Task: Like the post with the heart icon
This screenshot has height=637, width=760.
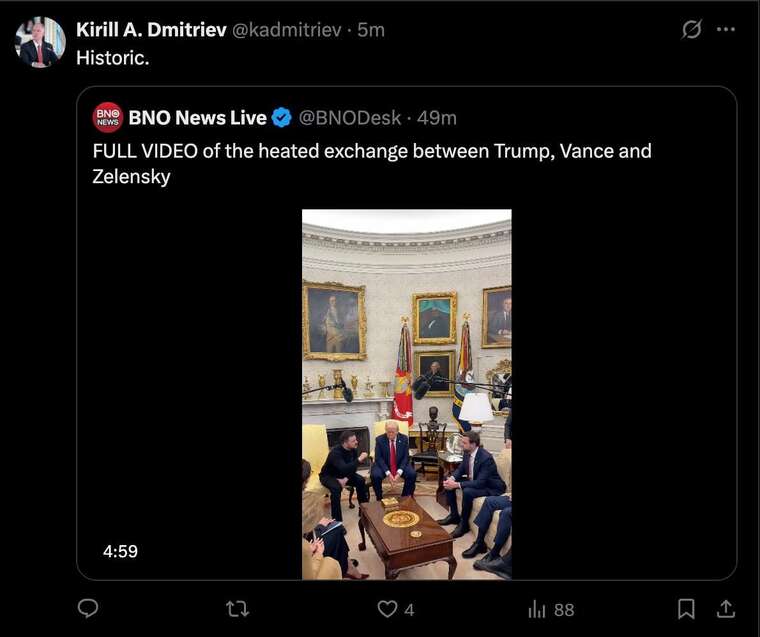Action: click(387, 609)
